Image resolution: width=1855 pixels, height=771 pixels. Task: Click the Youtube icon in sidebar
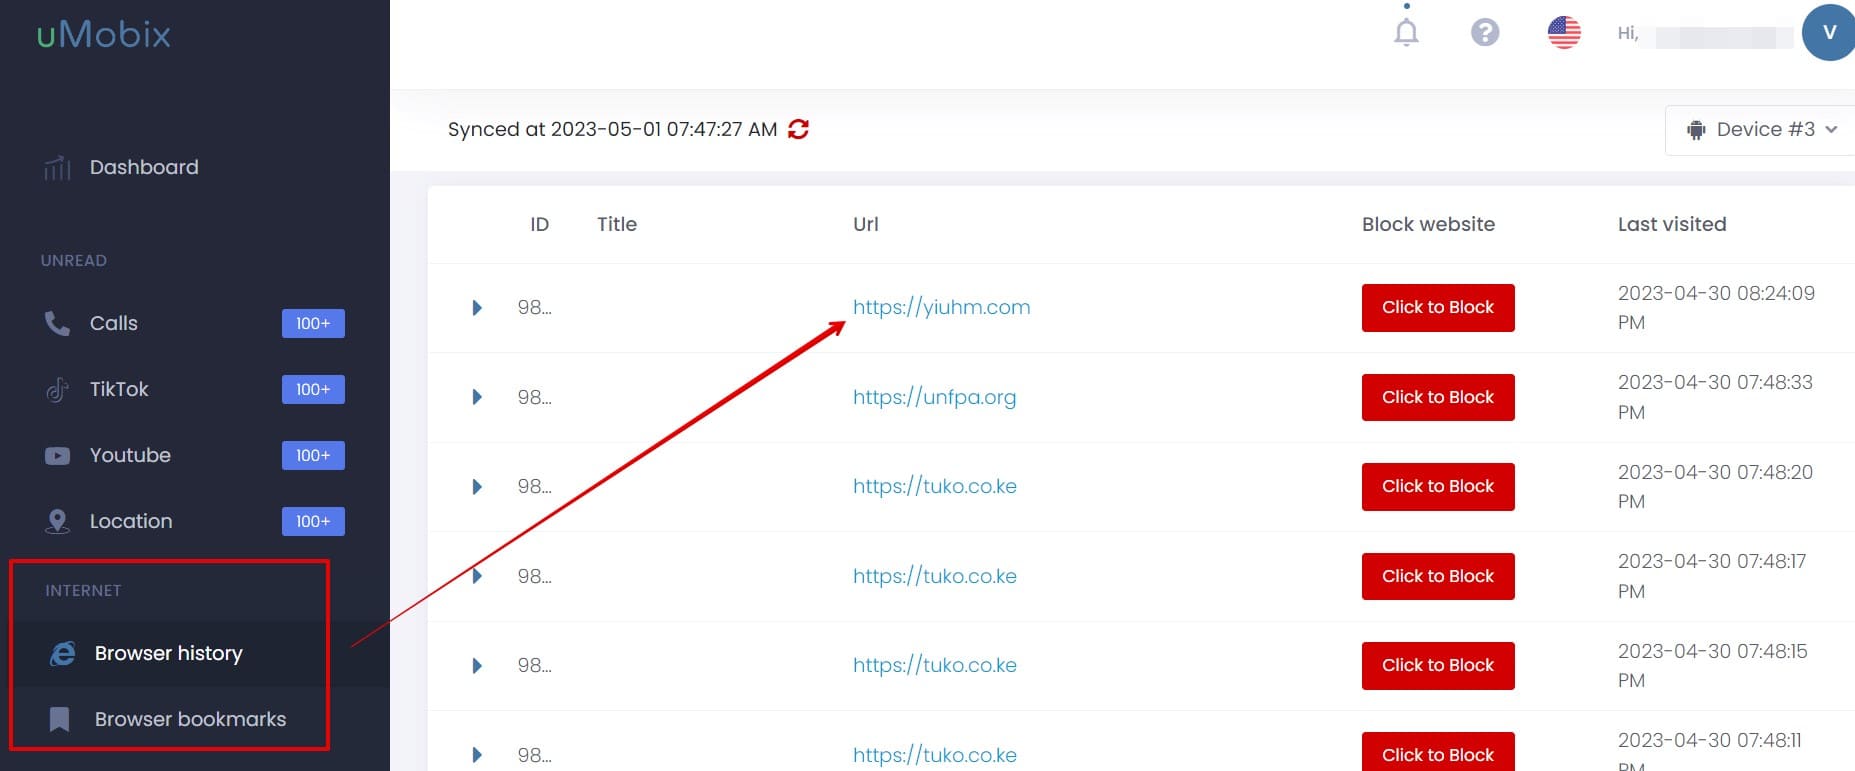(x=58, y=456)
